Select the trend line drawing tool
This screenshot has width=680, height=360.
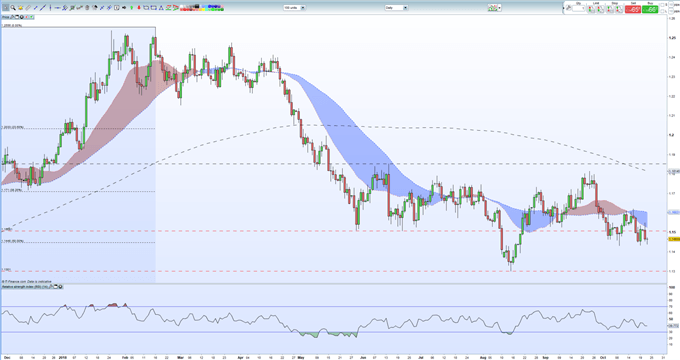click(42, 7)
